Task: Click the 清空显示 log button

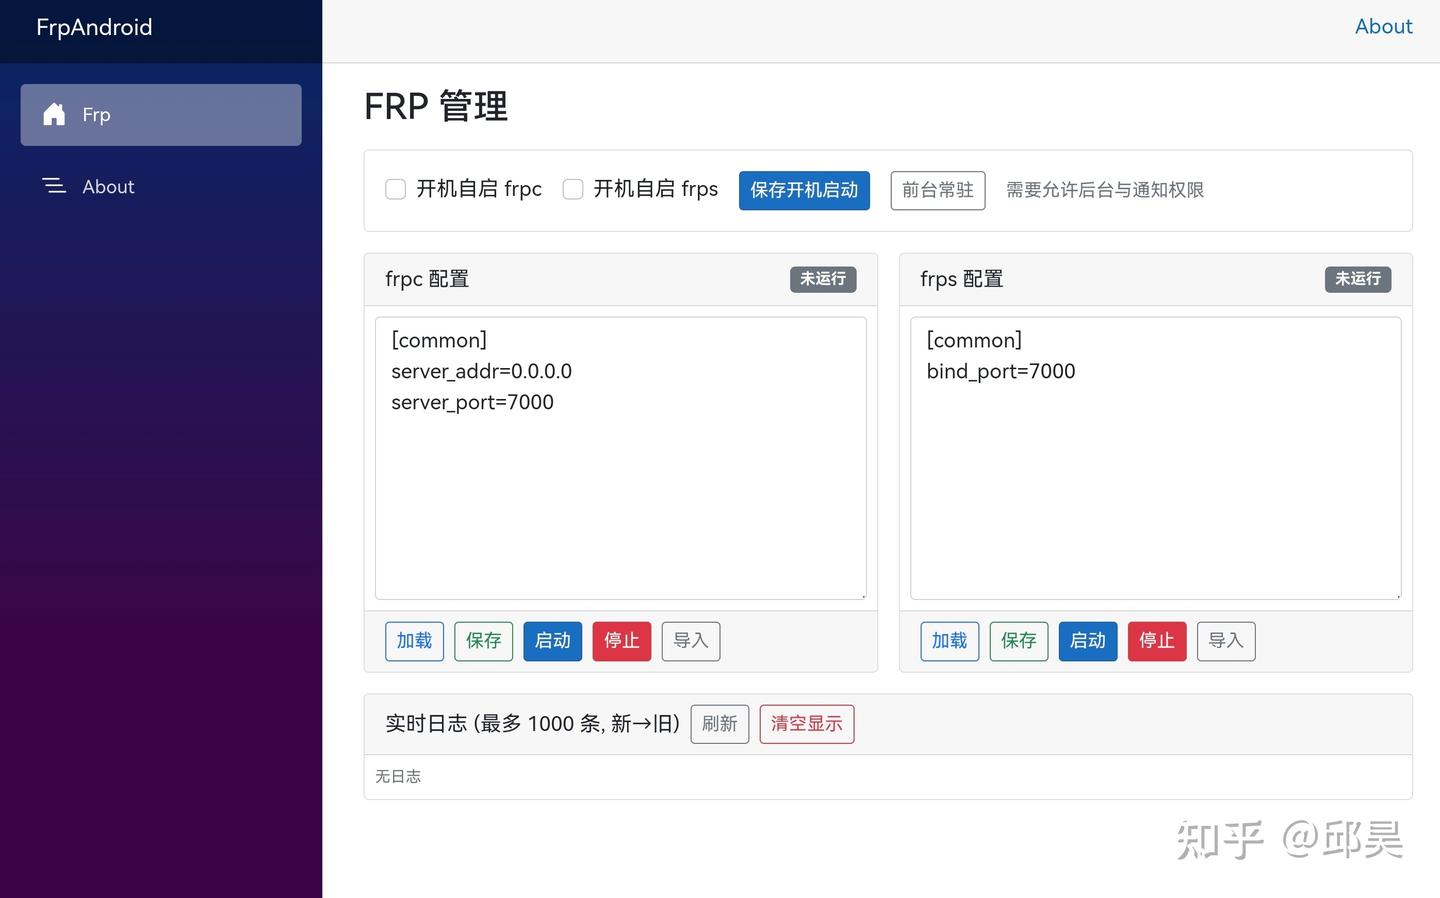Action: click(807, 724)
